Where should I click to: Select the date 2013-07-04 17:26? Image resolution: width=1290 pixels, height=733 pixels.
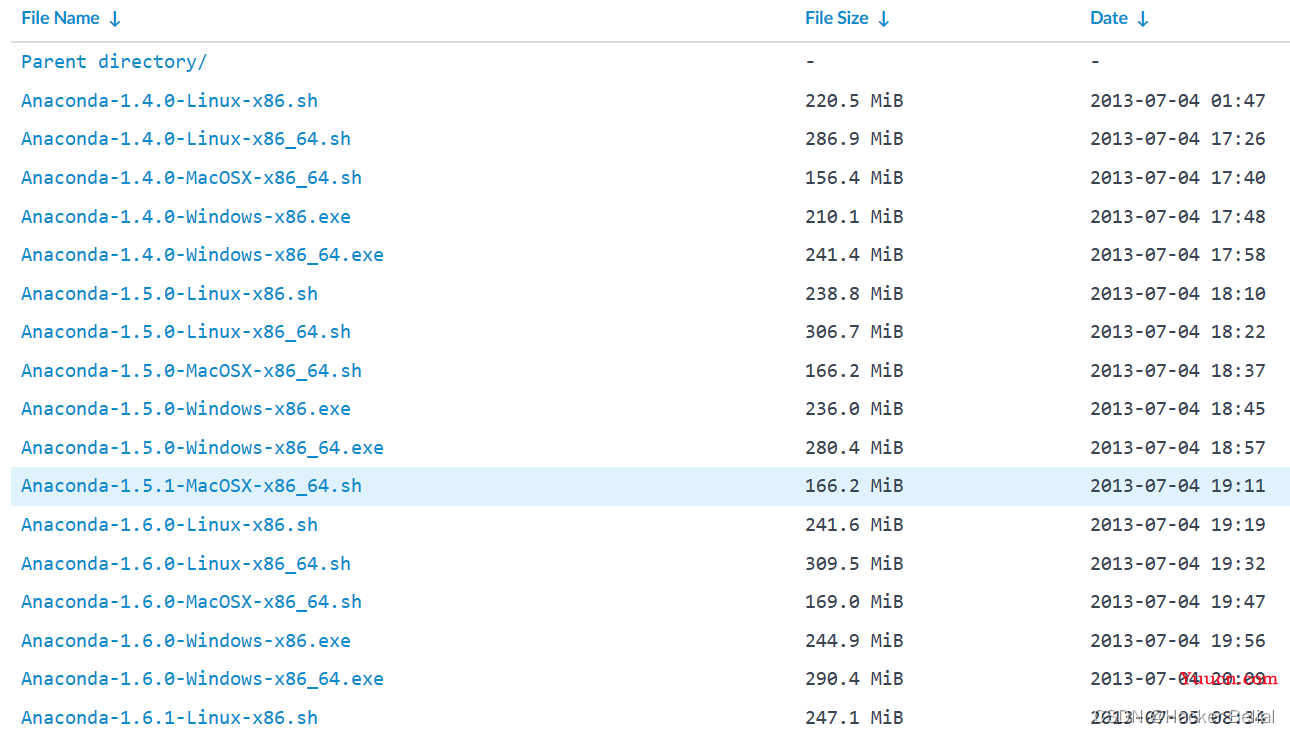1178,139
